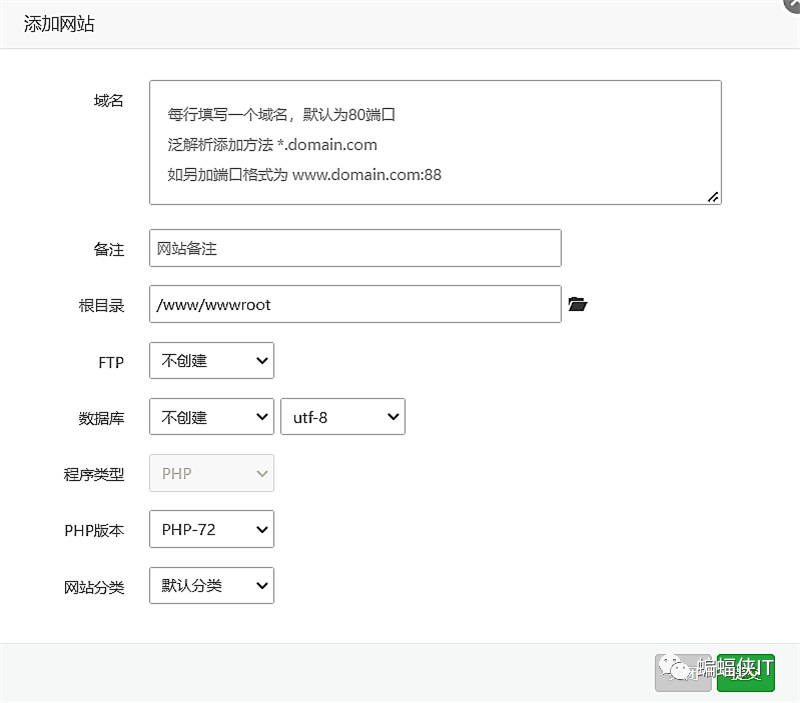Click the disabled PHP 程序类型 selector
This screenshot has width=800, height=703.
[210, 473]
